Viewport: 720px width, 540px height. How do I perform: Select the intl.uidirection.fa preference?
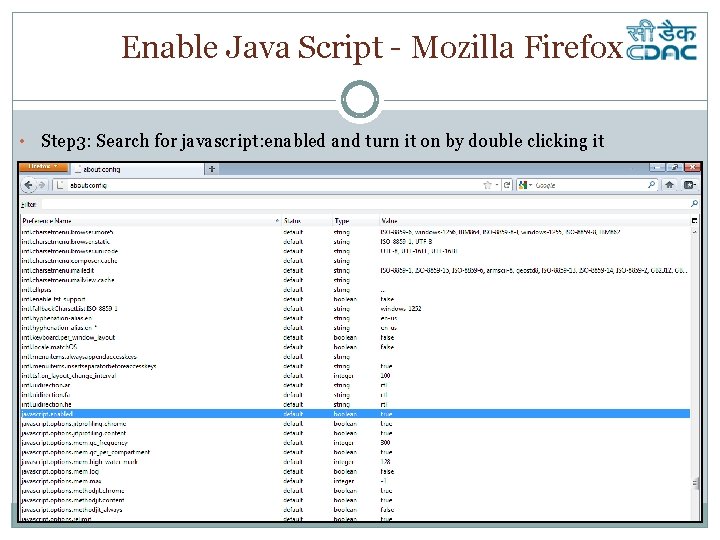click(355, 395)
